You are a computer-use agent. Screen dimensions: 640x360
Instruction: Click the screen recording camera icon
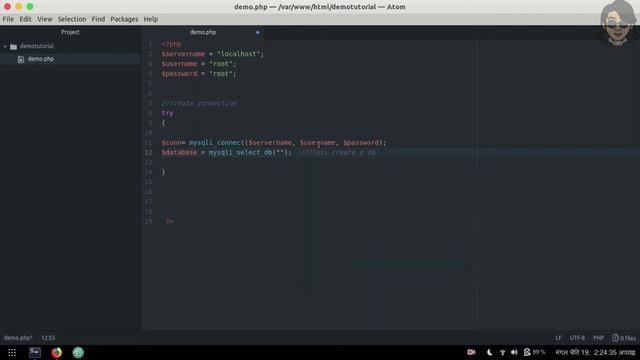tap(471, 352)
